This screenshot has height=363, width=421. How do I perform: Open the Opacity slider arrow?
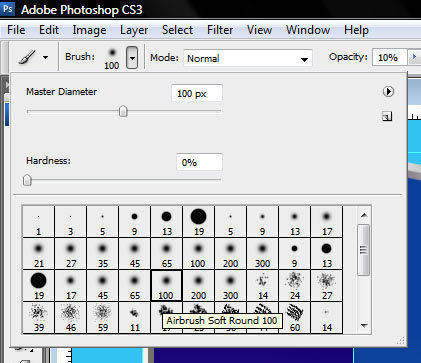tap(414, 57)
